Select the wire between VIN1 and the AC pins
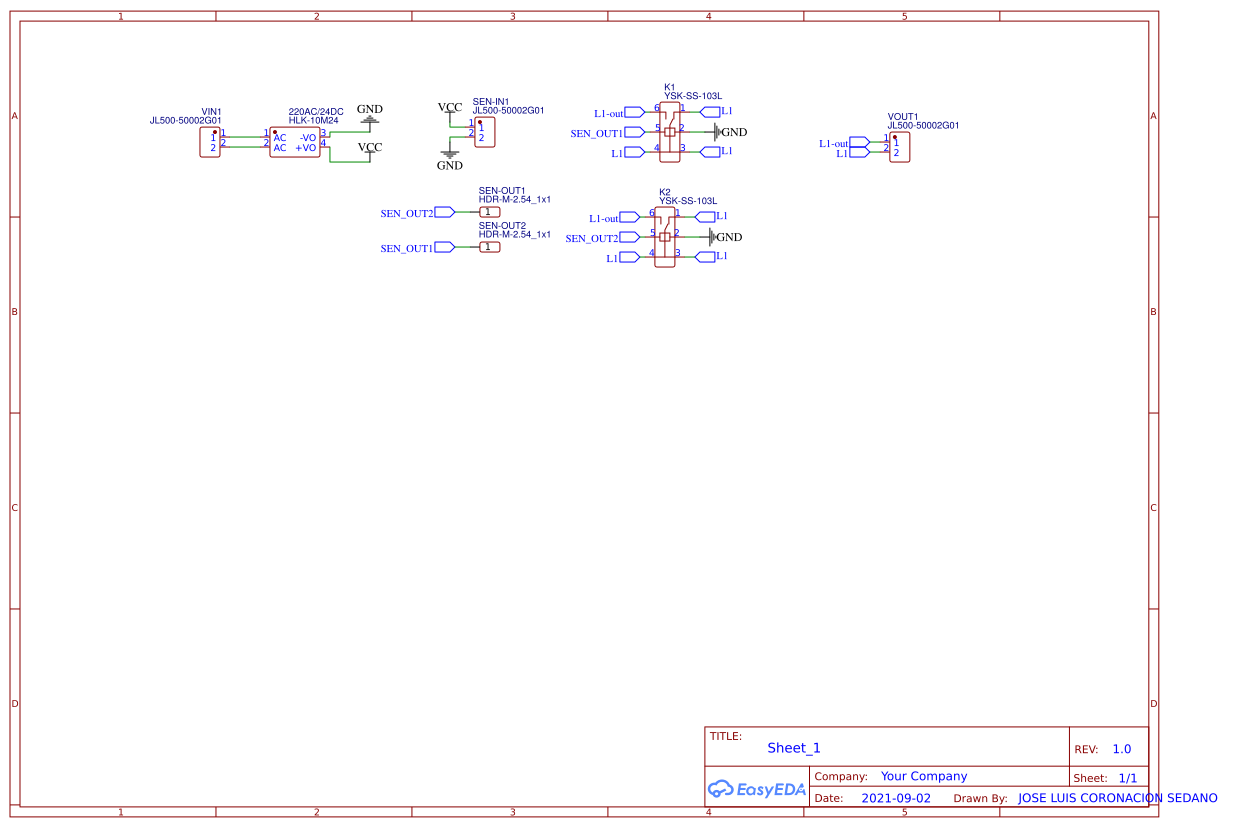Image resolution: width=1237 pixels, height=827 pixels. (x=245, y=135)
